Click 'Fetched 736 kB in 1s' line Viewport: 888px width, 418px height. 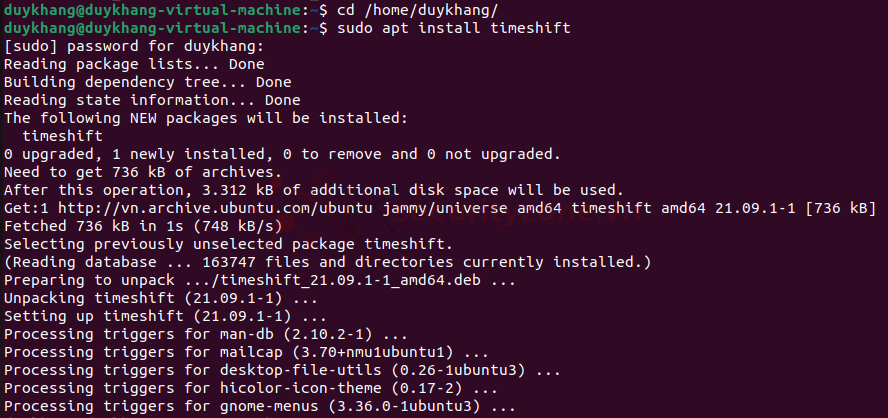(143, 227)
